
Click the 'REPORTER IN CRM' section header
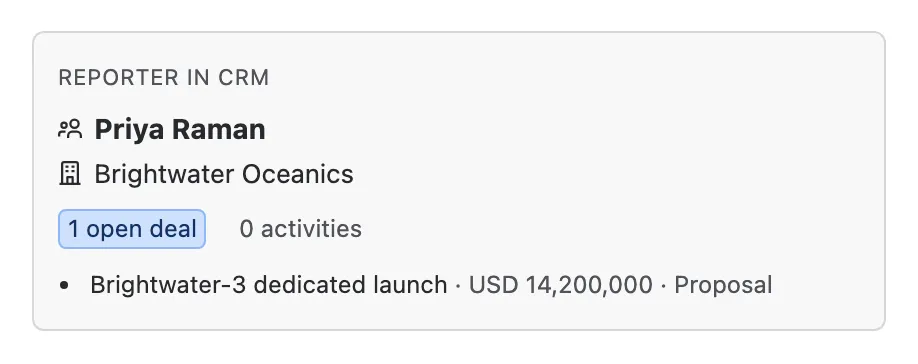click(164, 78)
